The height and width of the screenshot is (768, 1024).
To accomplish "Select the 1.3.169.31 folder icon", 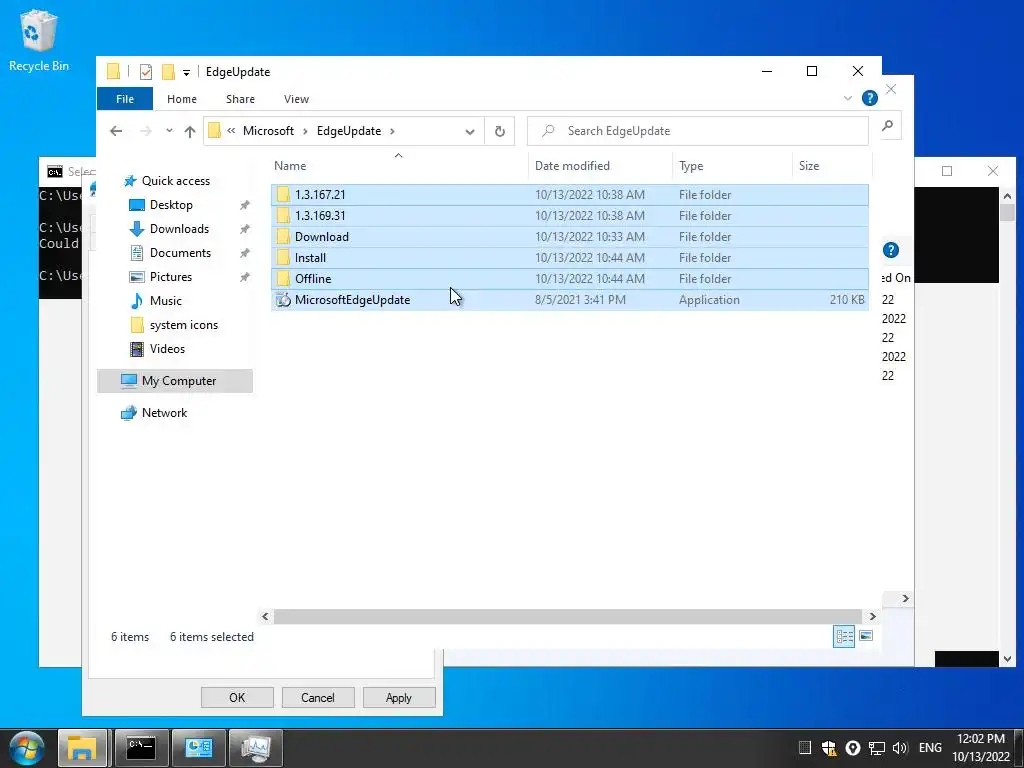I will 283,216.
